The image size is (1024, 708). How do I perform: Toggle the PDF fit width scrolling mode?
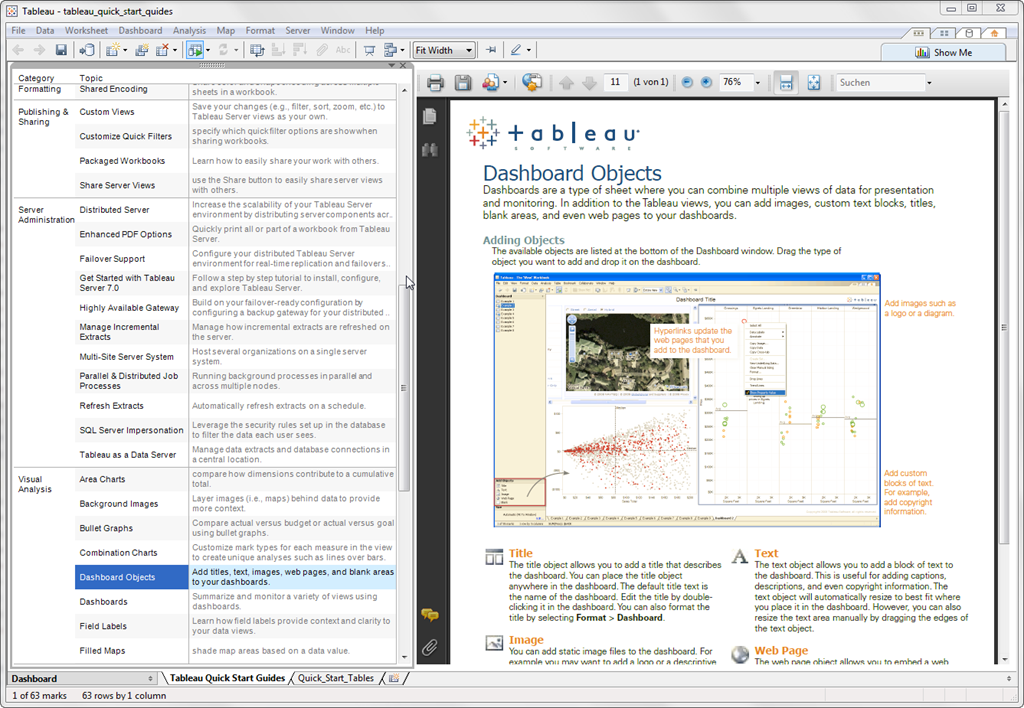tap(786, 83)
